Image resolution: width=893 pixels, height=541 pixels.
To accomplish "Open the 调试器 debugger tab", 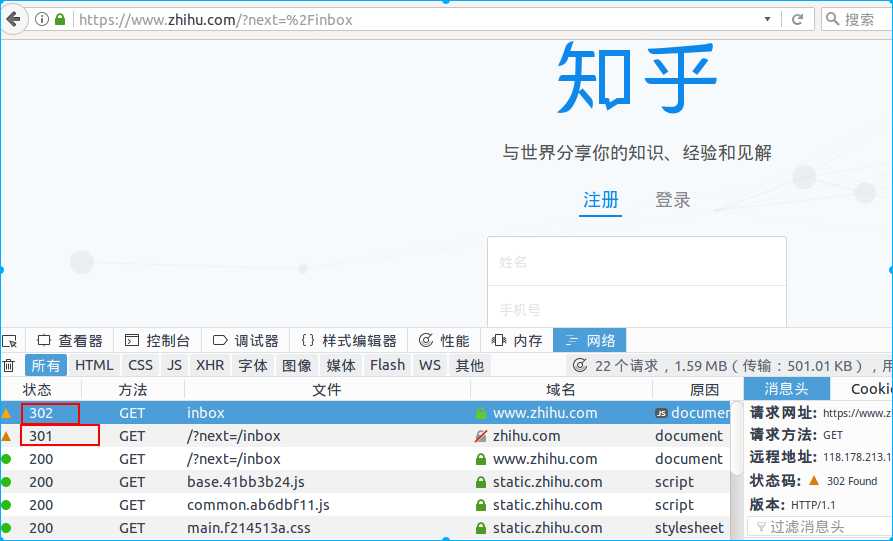I will [245, 341].
